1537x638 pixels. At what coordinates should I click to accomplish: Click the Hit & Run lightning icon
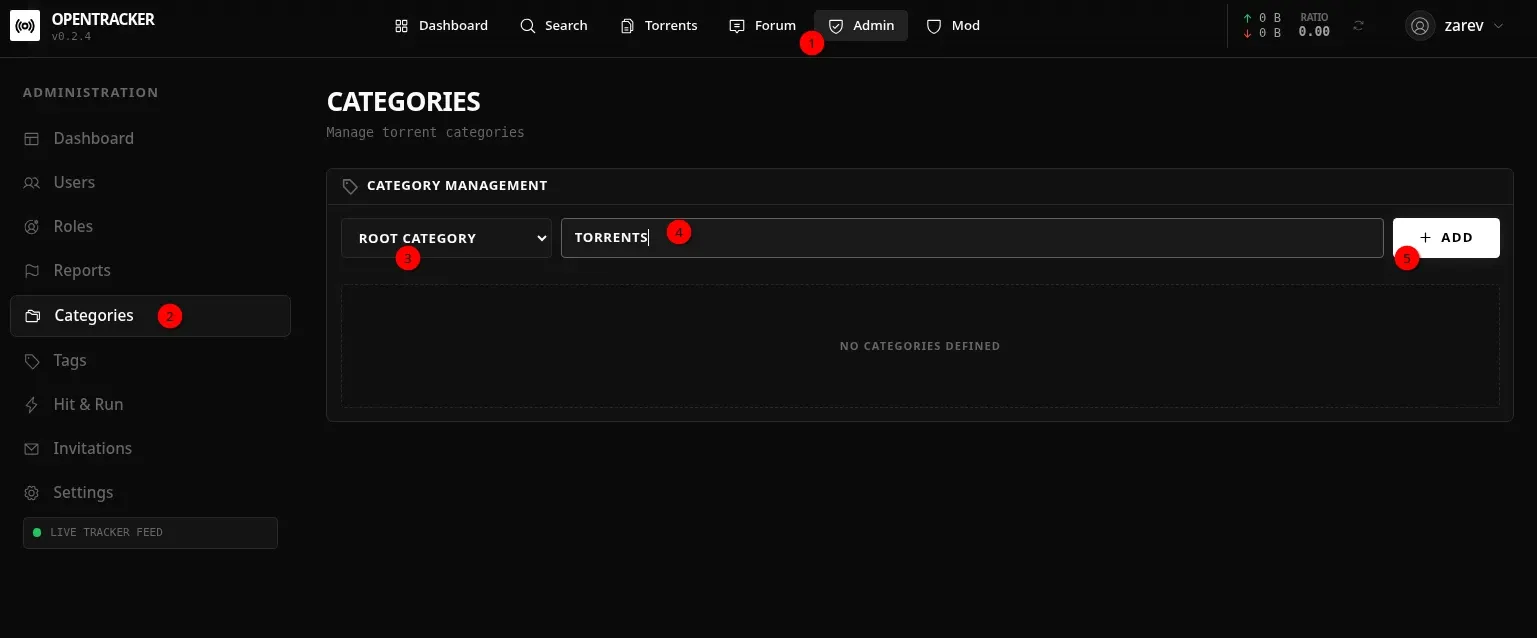pyautogui.click(x=32, y=405)
